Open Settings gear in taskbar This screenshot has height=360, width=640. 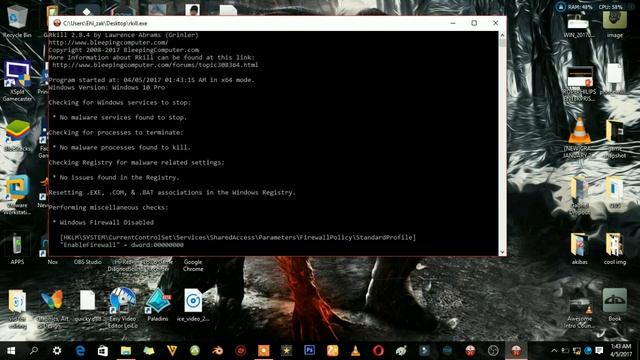(x=57, y=351)
